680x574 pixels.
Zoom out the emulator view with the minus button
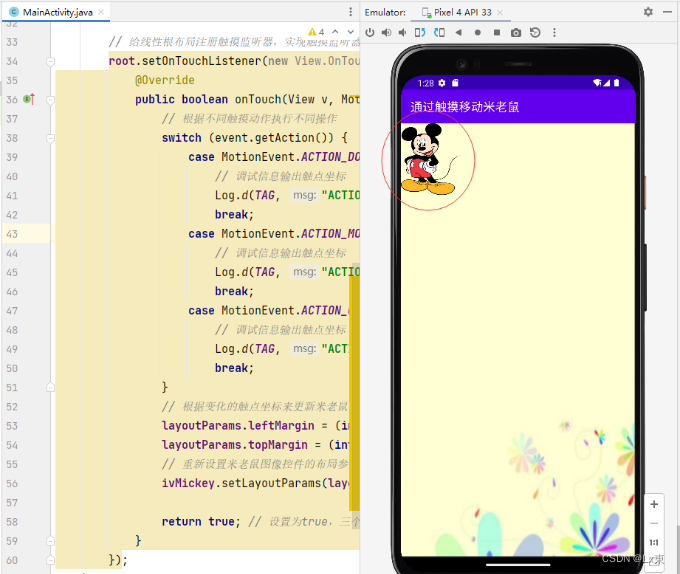click(x=654, y=523)
